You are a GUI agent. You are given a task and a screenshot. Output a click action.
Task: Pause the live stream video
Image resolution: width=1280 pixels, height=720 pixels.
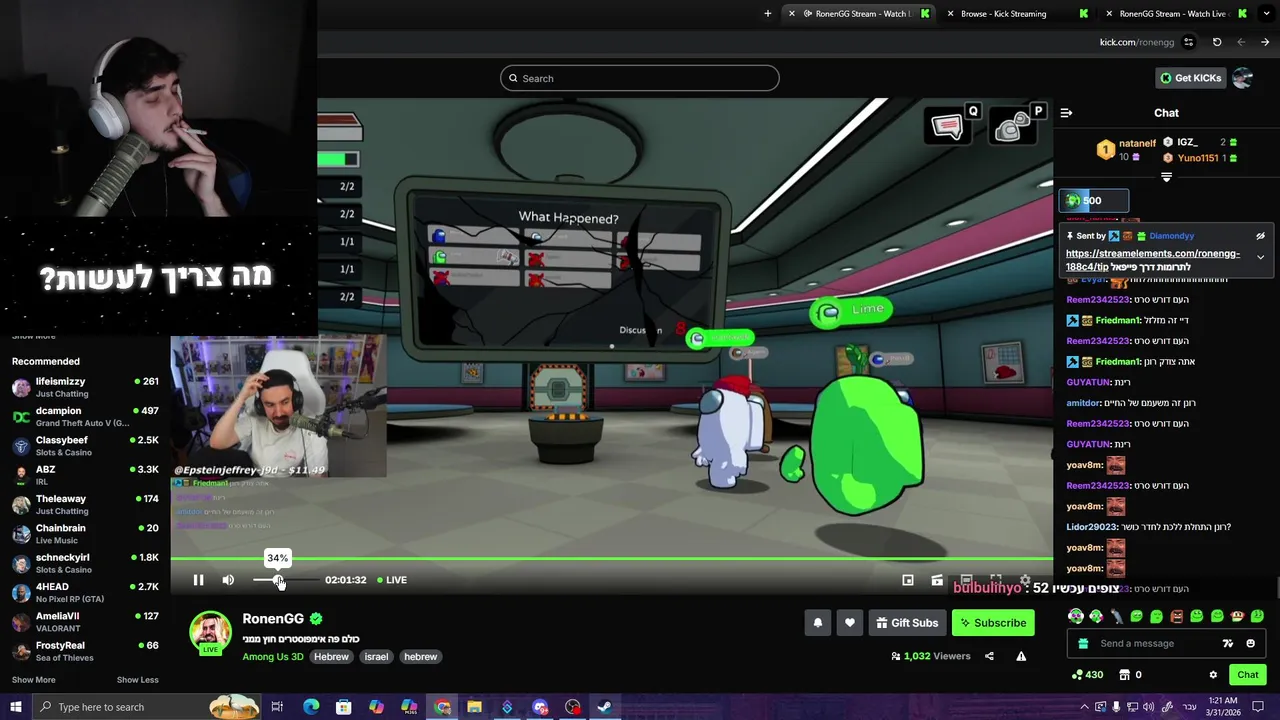pos(198,580)
